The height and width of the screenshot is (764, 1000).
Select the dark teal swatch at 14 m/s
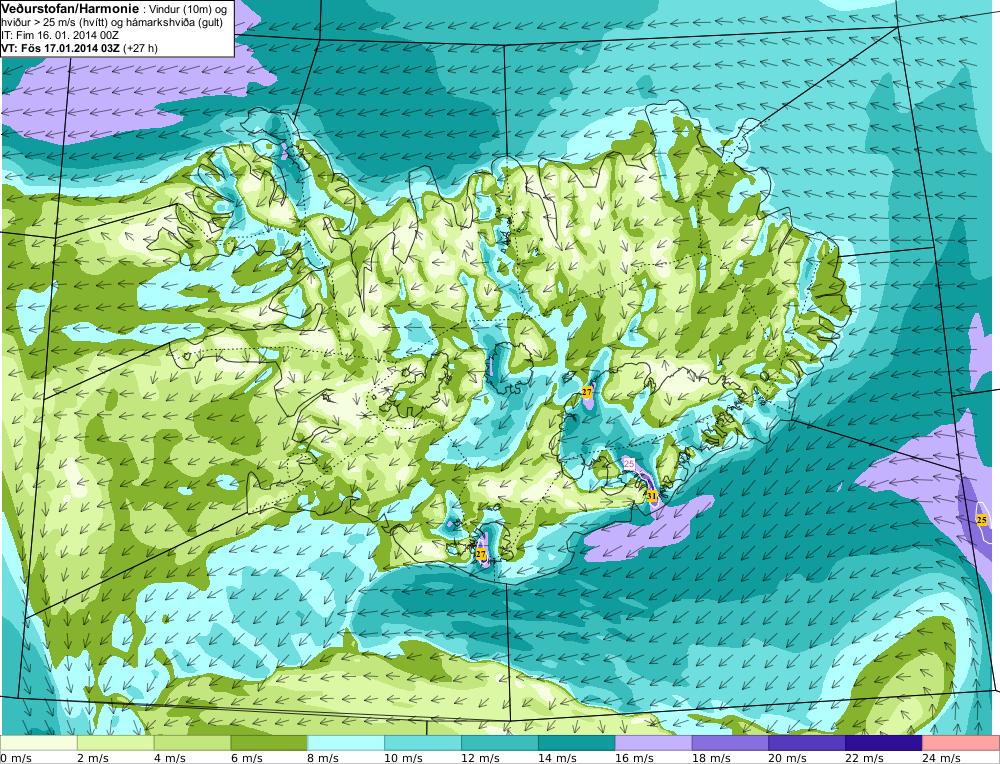(577, 743)
